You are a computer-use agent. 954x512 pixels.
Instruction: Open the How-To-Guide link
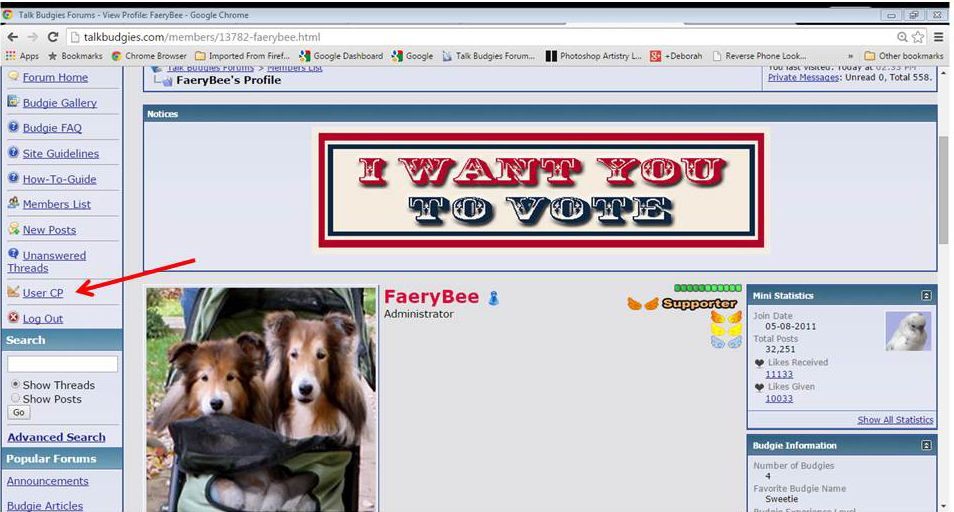point(60,179)
